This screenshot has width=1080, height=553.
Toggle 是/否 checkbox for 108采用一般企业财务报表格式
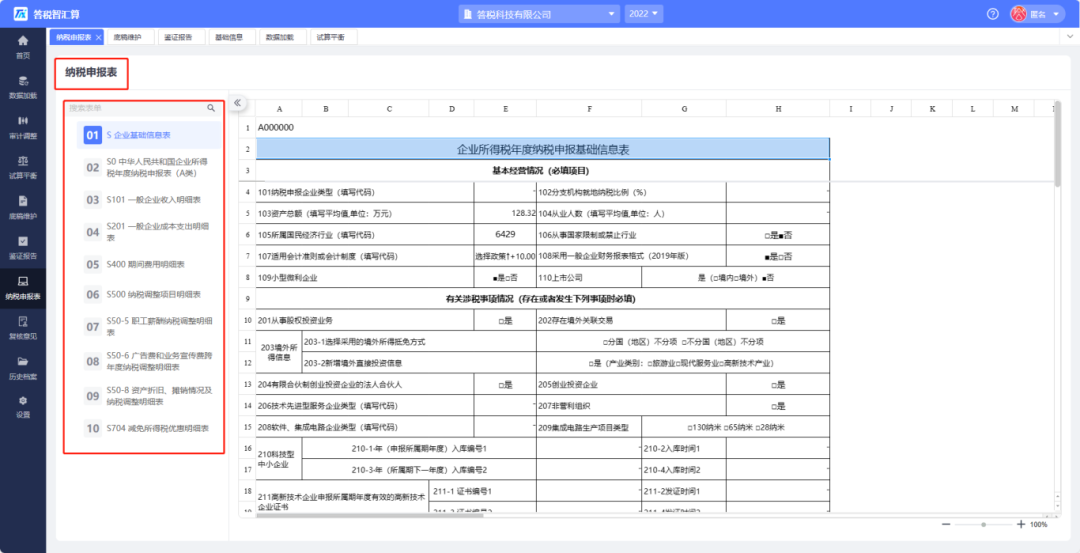click(x=778, y=256)
